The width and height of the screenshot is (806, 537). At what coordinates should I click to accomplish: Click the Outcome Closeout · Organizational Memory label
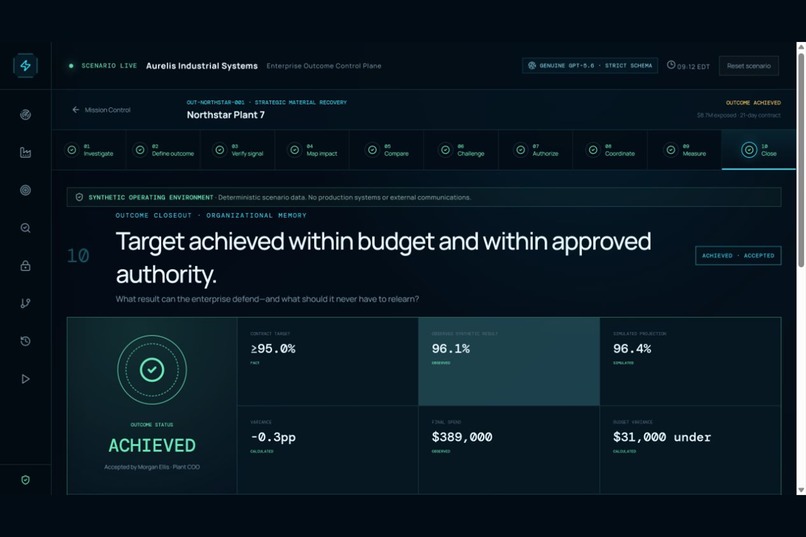coord(211,215)
